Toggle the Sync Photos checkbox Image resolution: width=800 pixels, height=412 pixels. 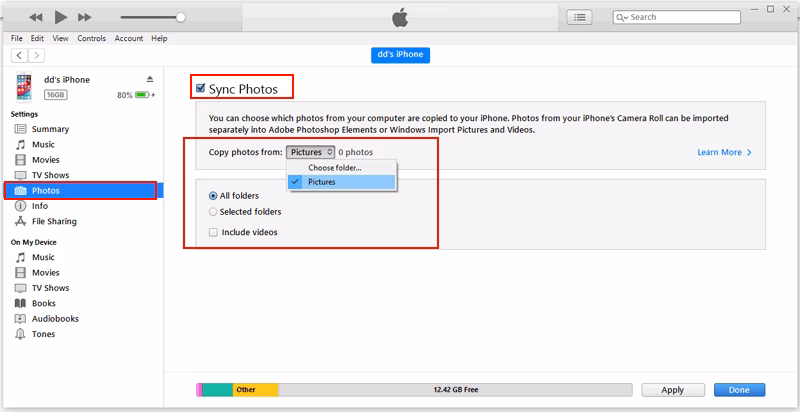(x=201, y=88)
